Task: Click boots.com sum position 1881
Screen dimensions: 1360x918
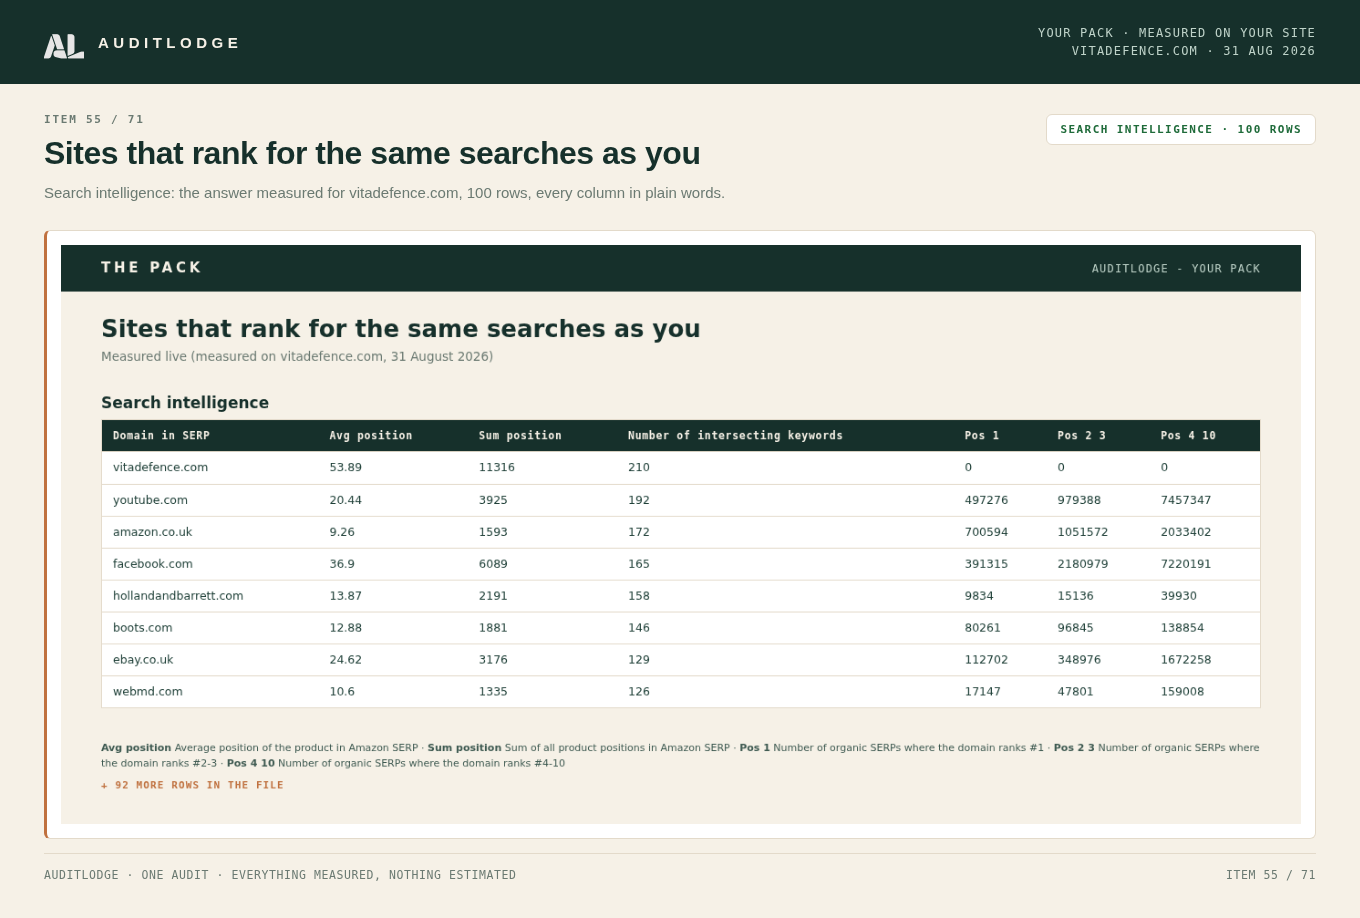Action: [493, 628]
